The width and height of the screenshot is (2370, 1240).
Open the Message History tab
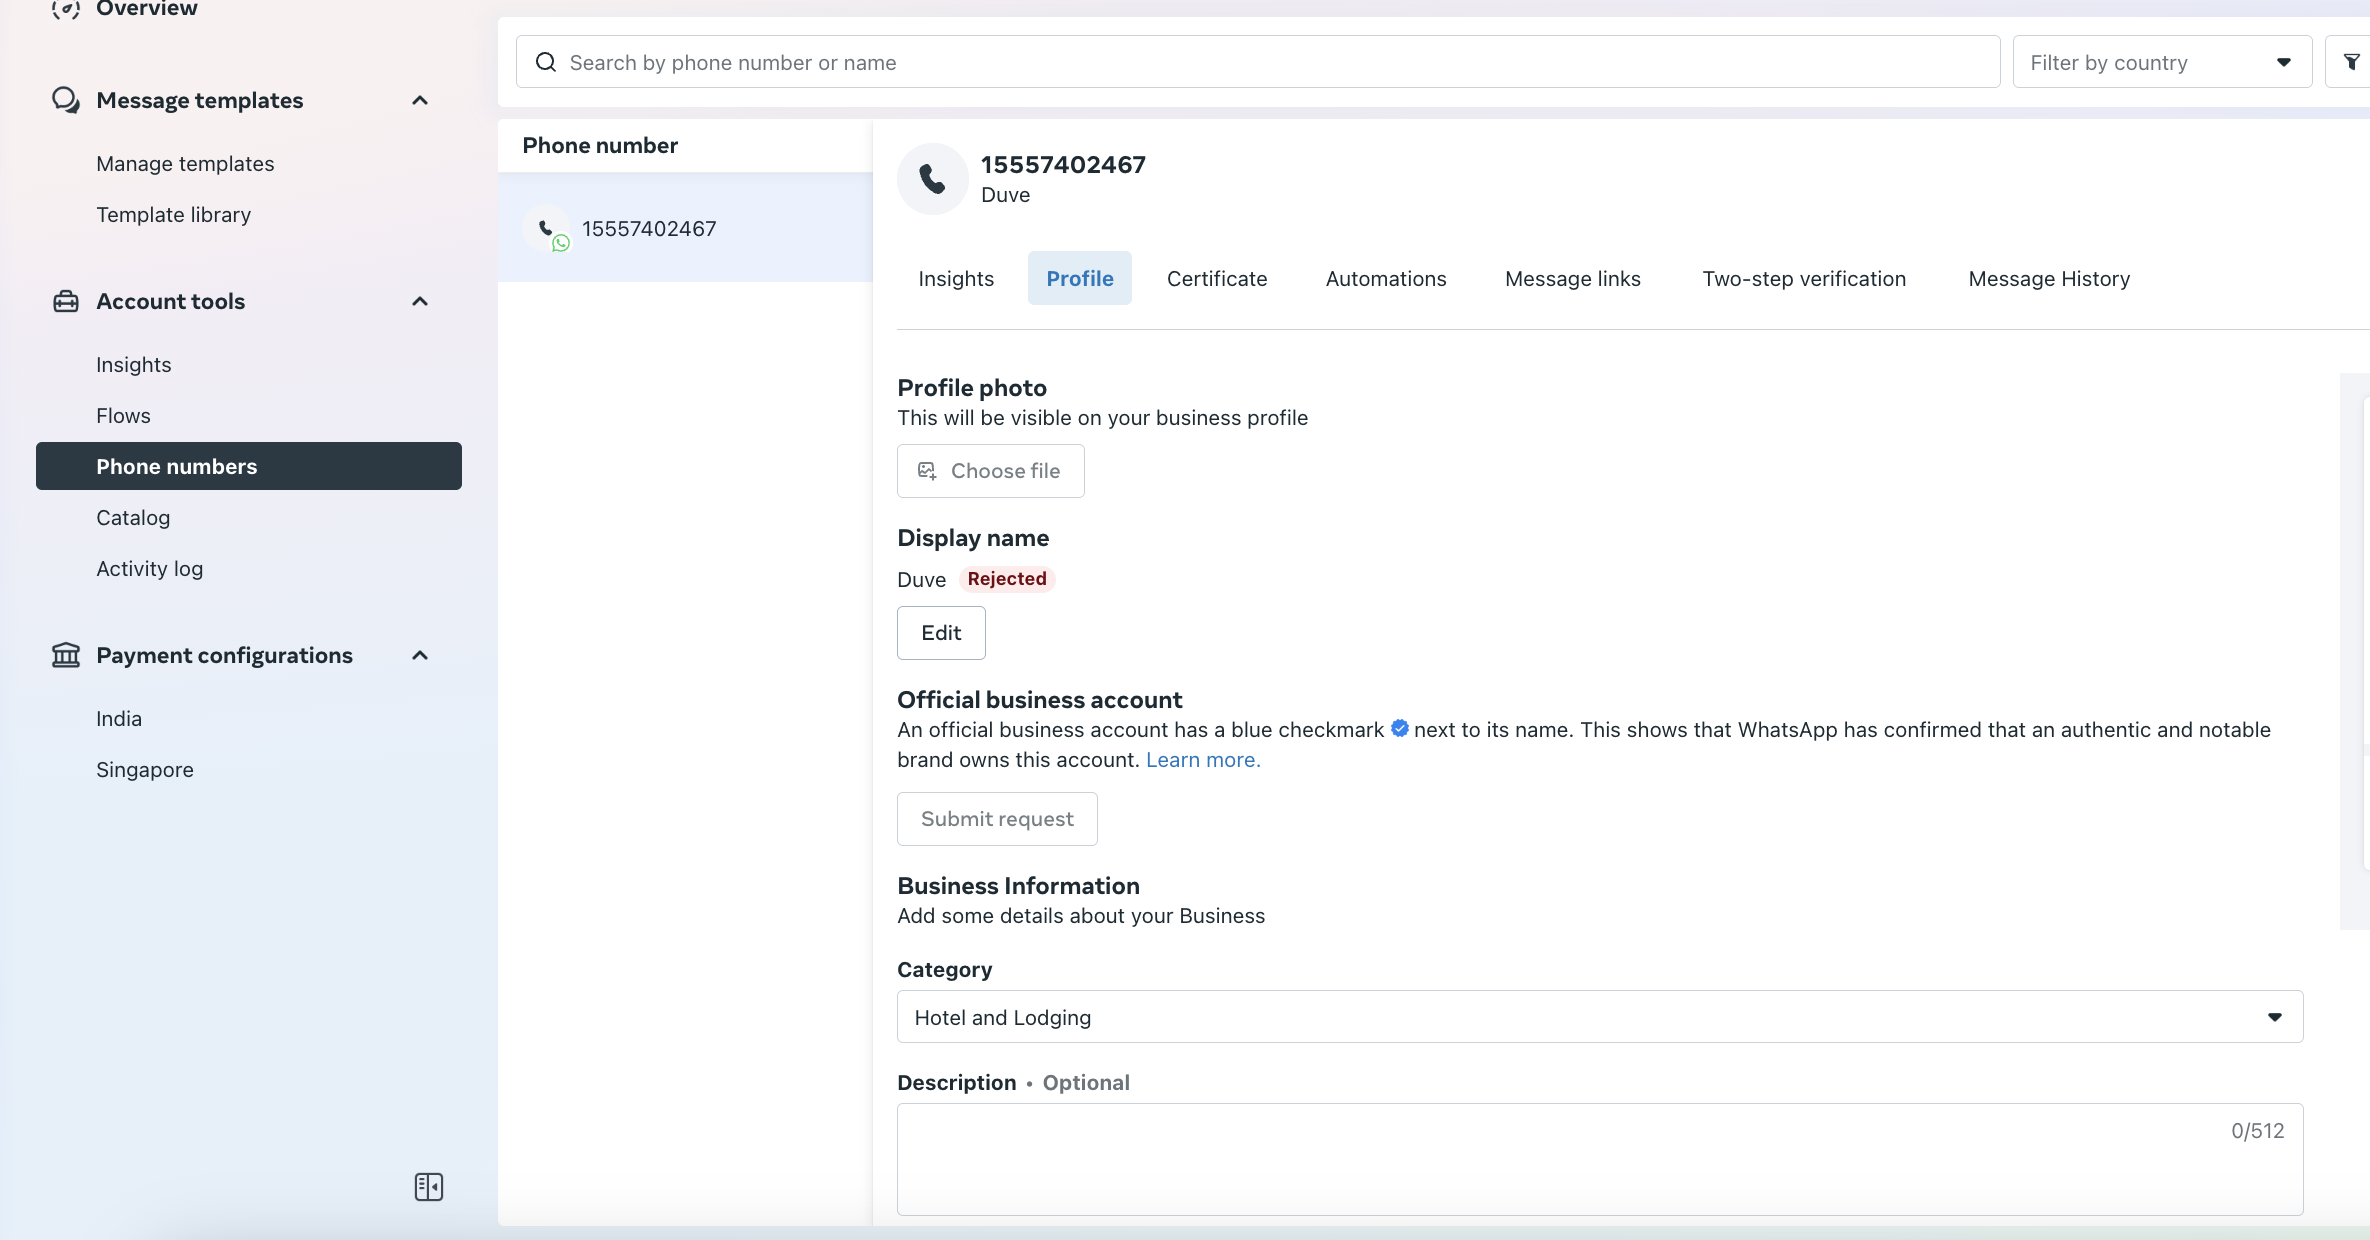point(2049,278)
